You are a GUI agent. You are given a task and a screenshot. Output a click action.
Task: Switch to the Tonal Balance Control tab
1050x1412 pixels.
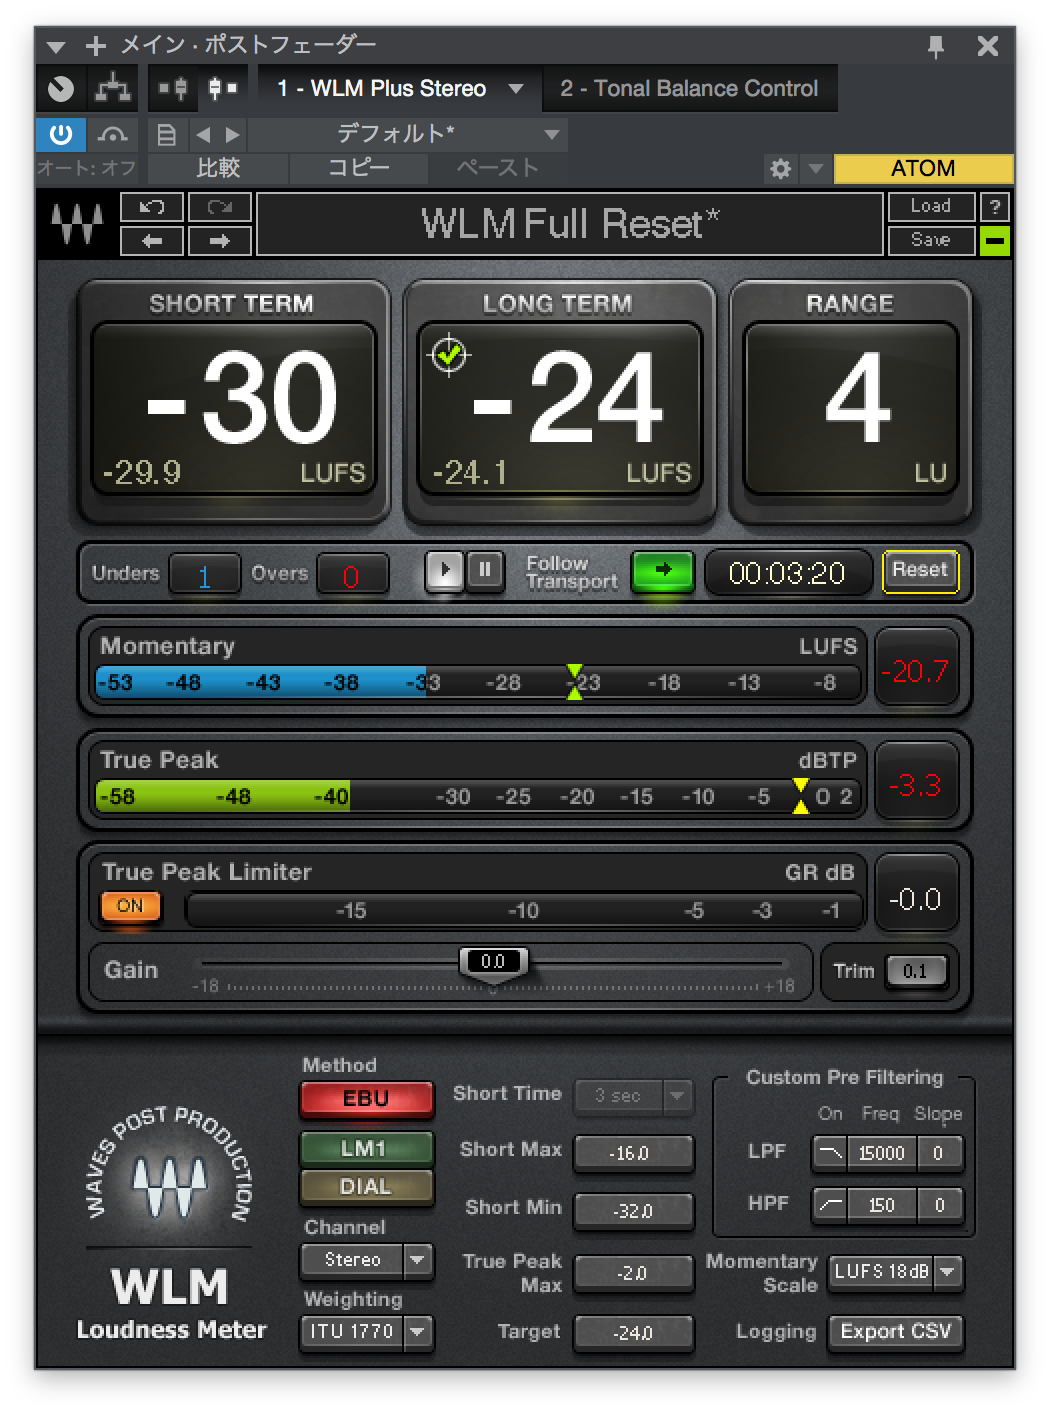[689, 89]
